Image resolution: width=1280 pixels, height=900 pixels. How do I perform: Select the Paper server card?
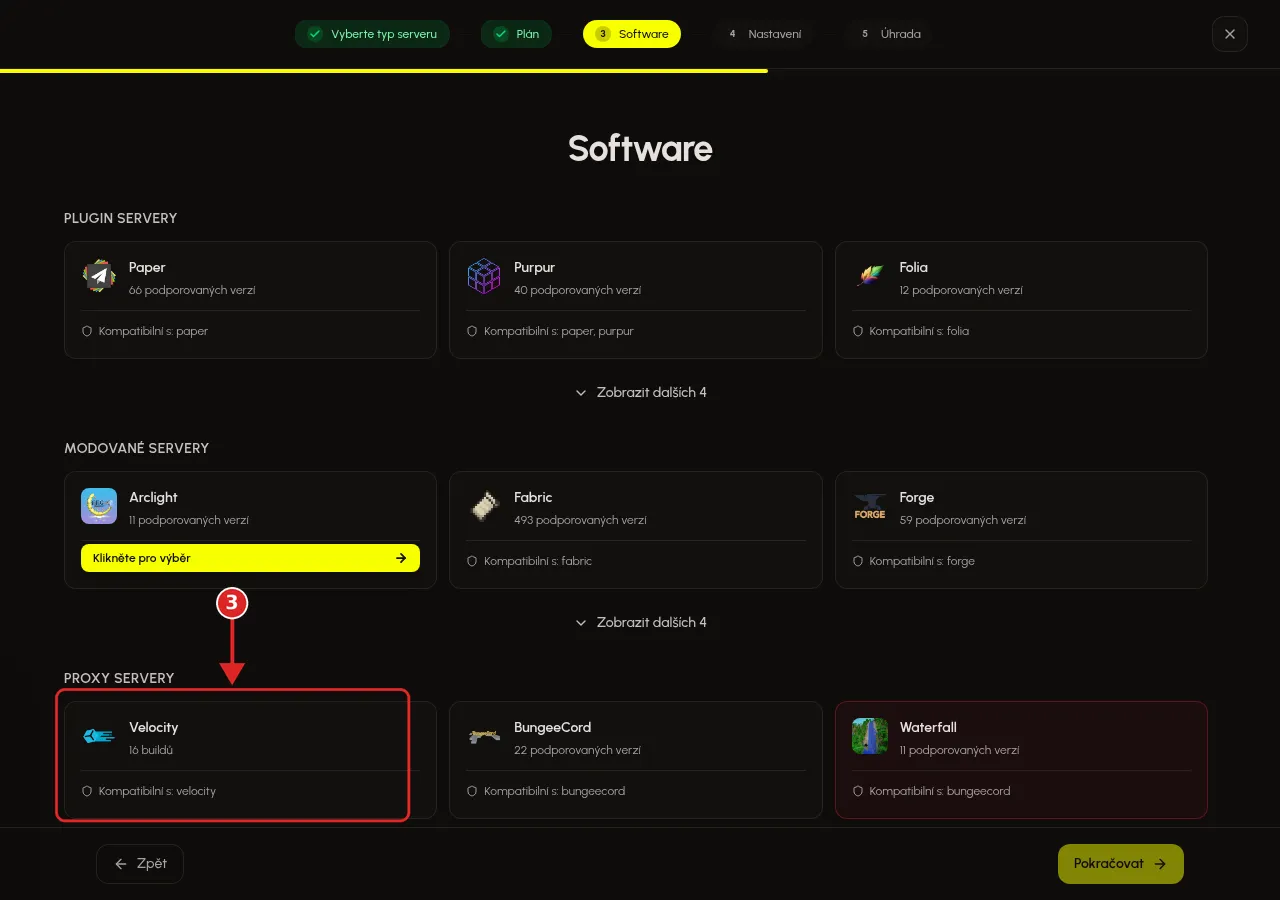pos(250,300)
